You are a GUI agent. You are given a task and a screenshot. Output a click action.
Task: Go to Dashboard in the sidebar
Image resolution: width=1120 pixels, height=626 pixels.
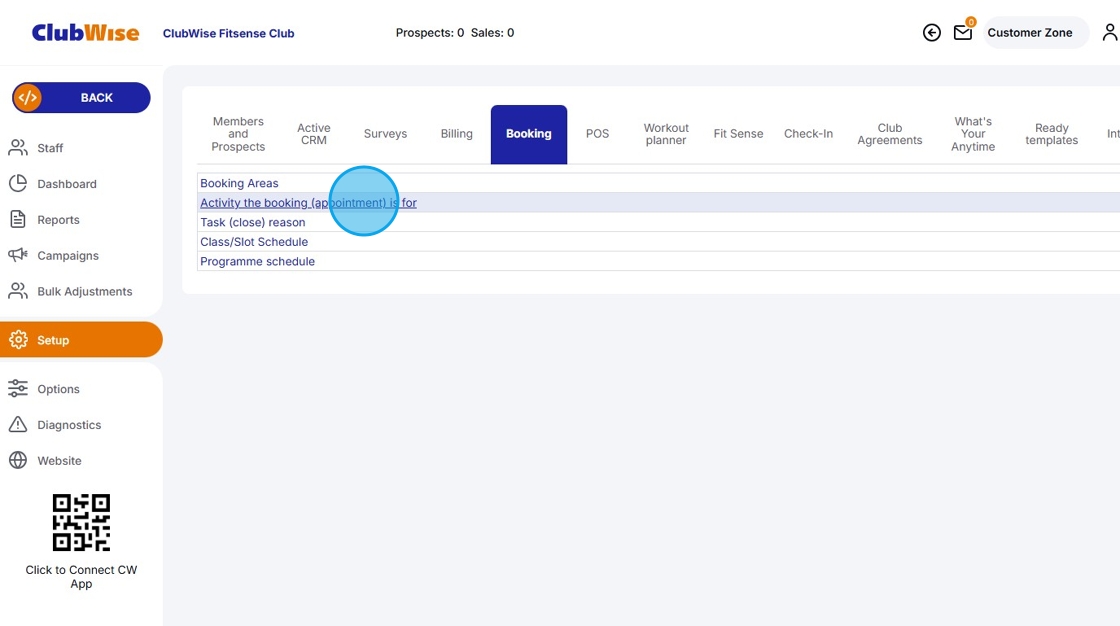(66, 184)
